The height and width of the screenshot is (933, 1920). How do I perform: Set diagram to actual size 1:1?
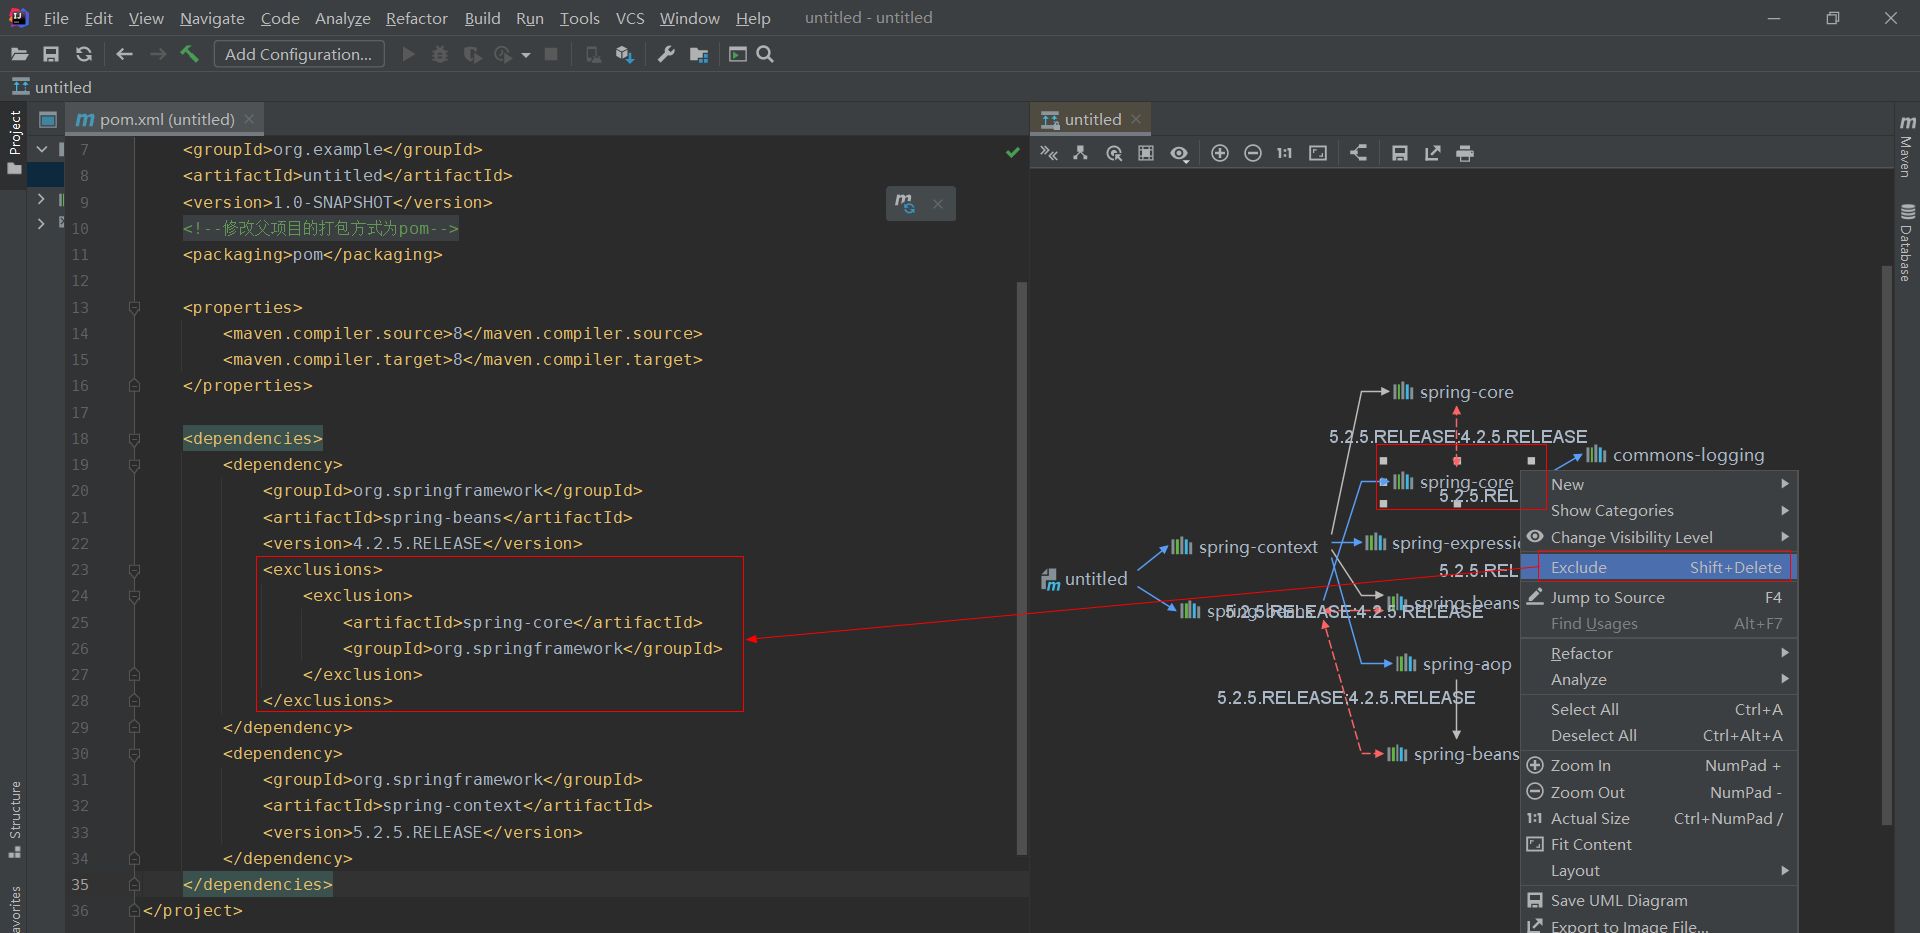[1285, 153]
